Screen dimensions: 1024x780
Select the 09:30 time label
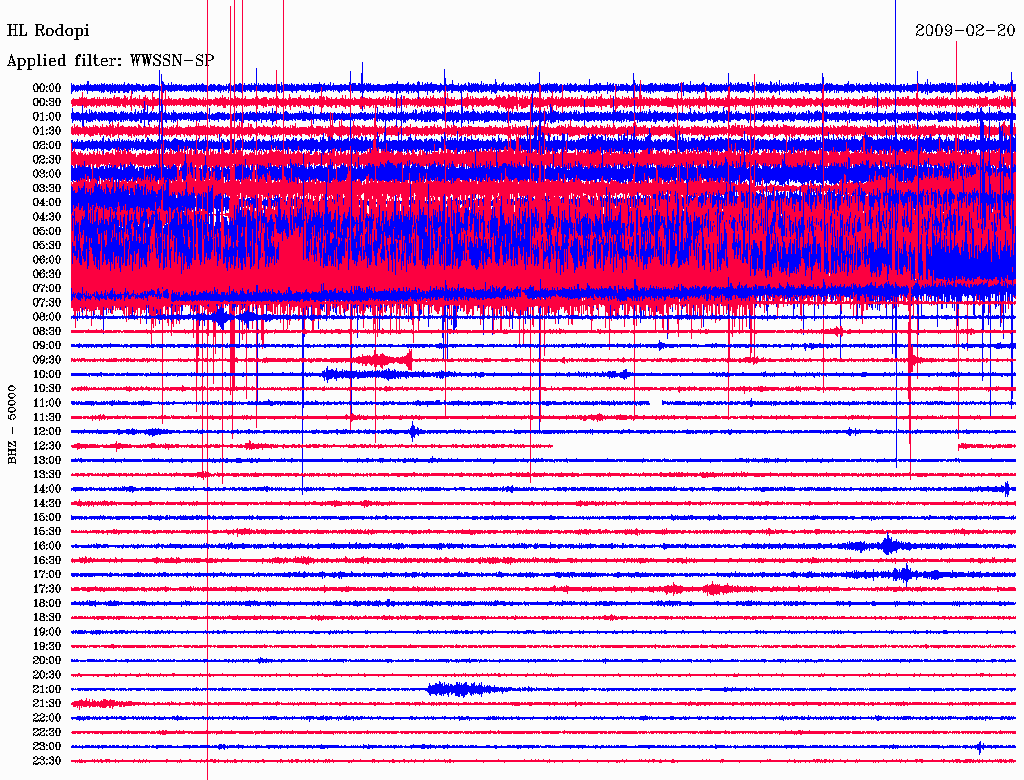pos(47,360)
